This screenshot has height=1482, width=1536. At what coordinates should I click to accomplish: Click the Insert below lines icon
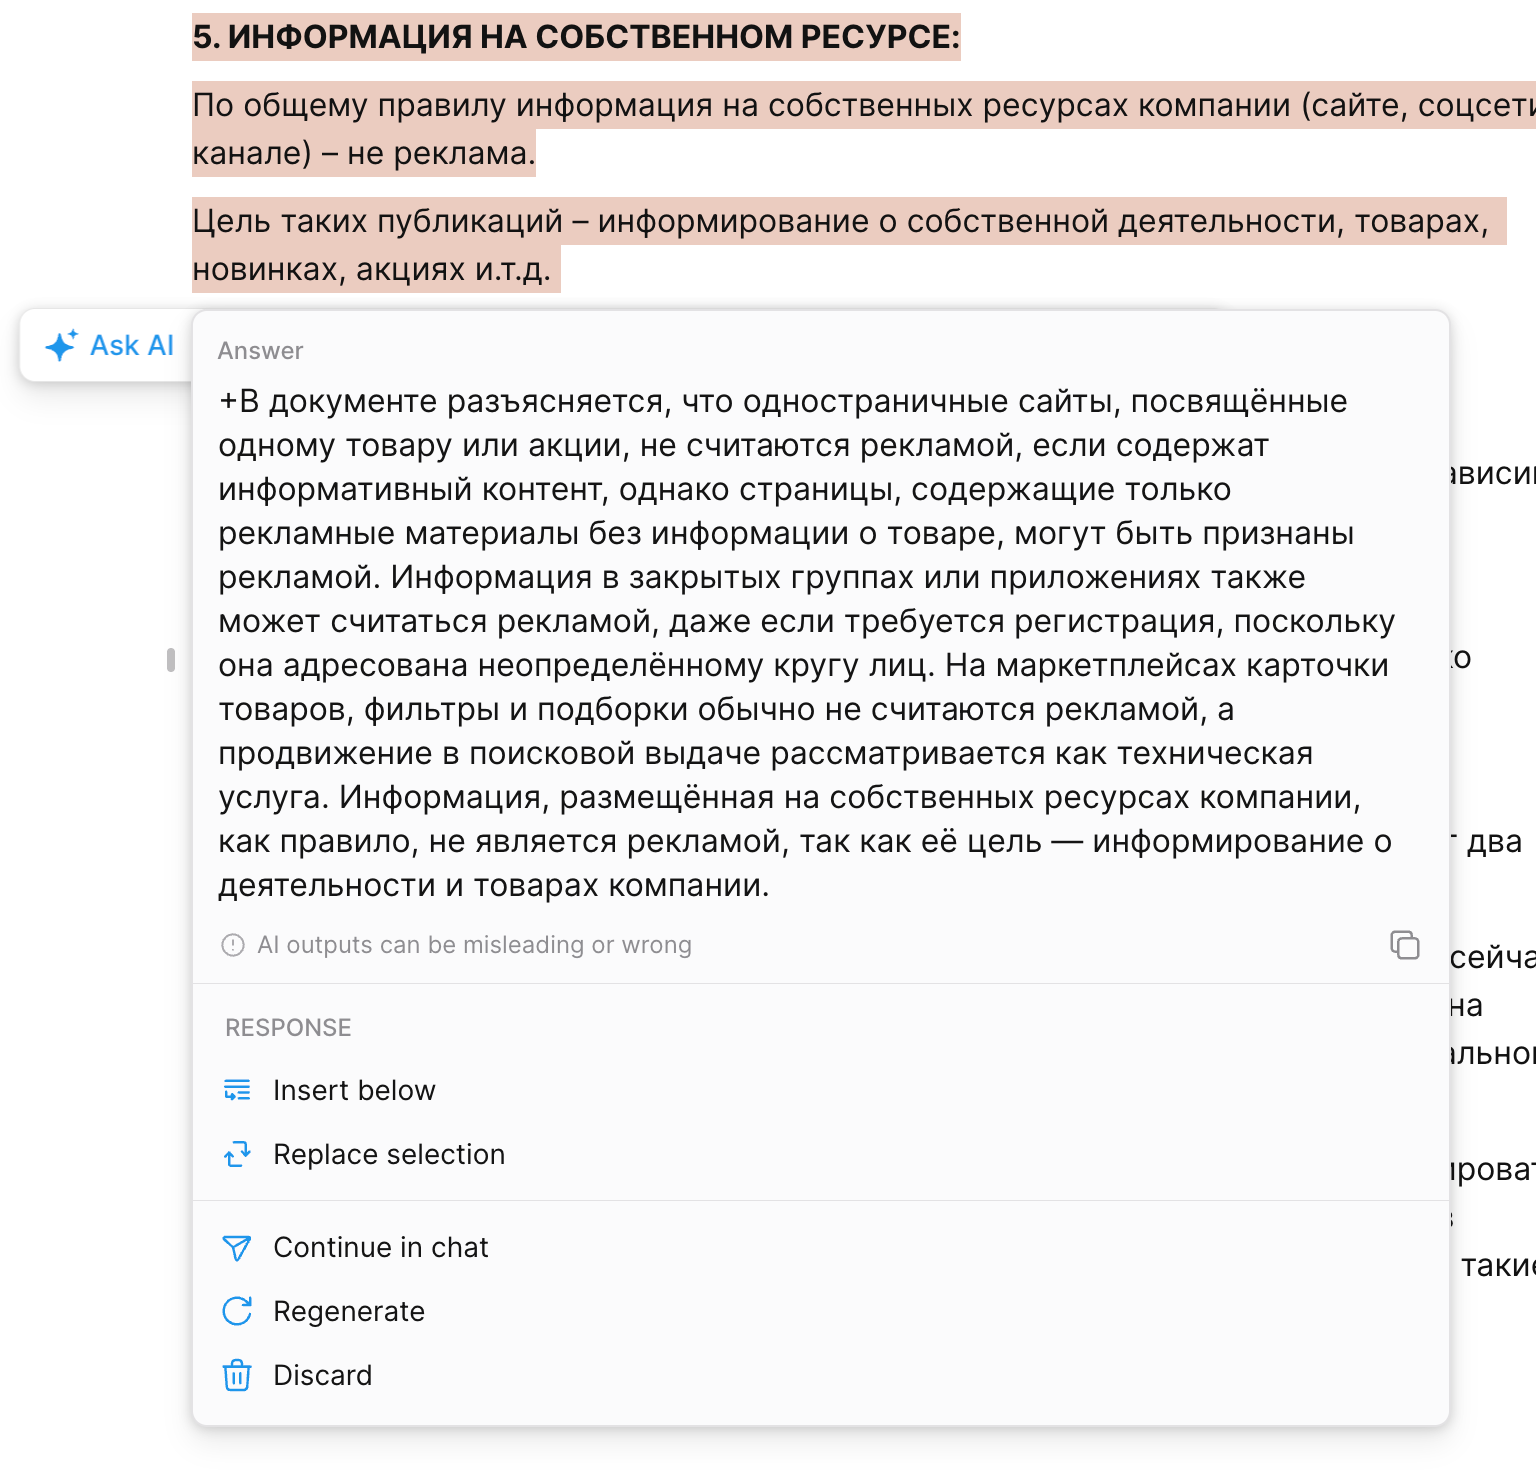pos(237,1090)
